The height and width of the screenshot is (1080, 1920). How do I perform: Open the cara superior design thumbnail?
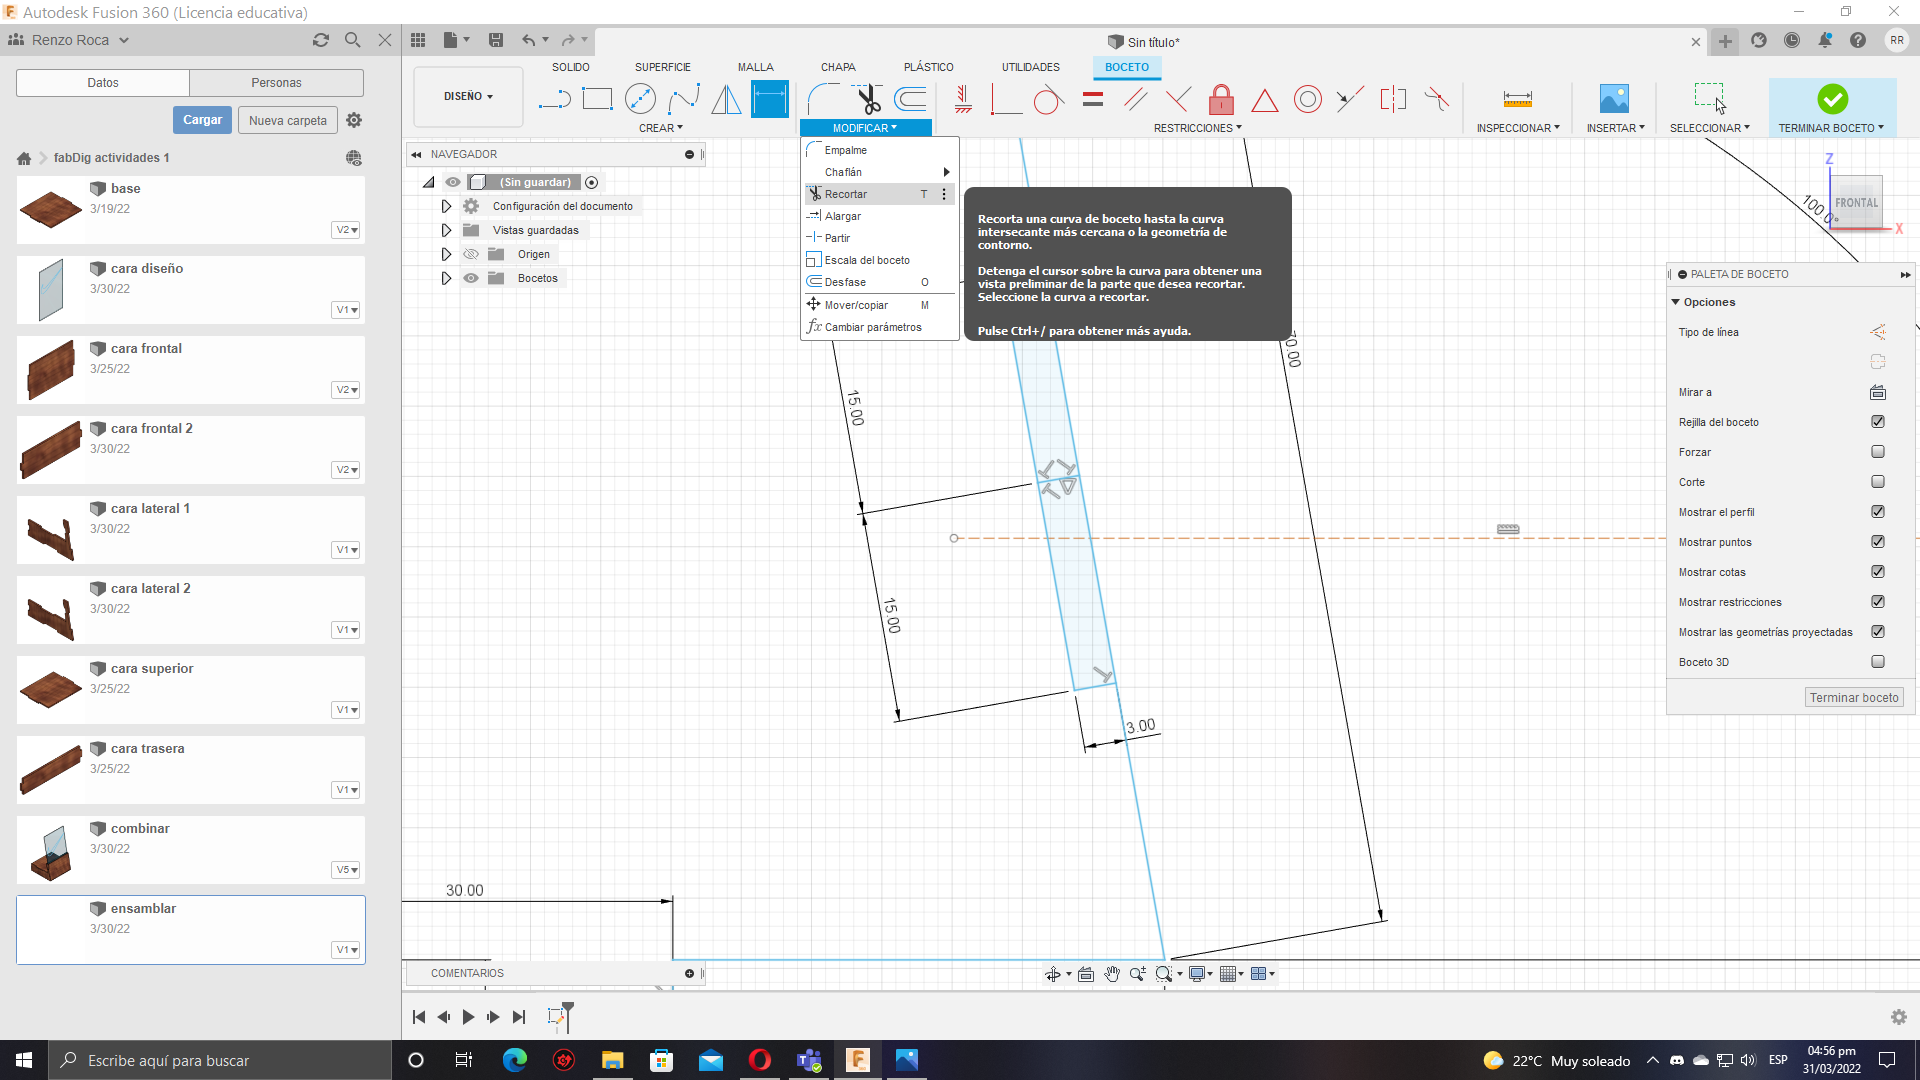50,689
